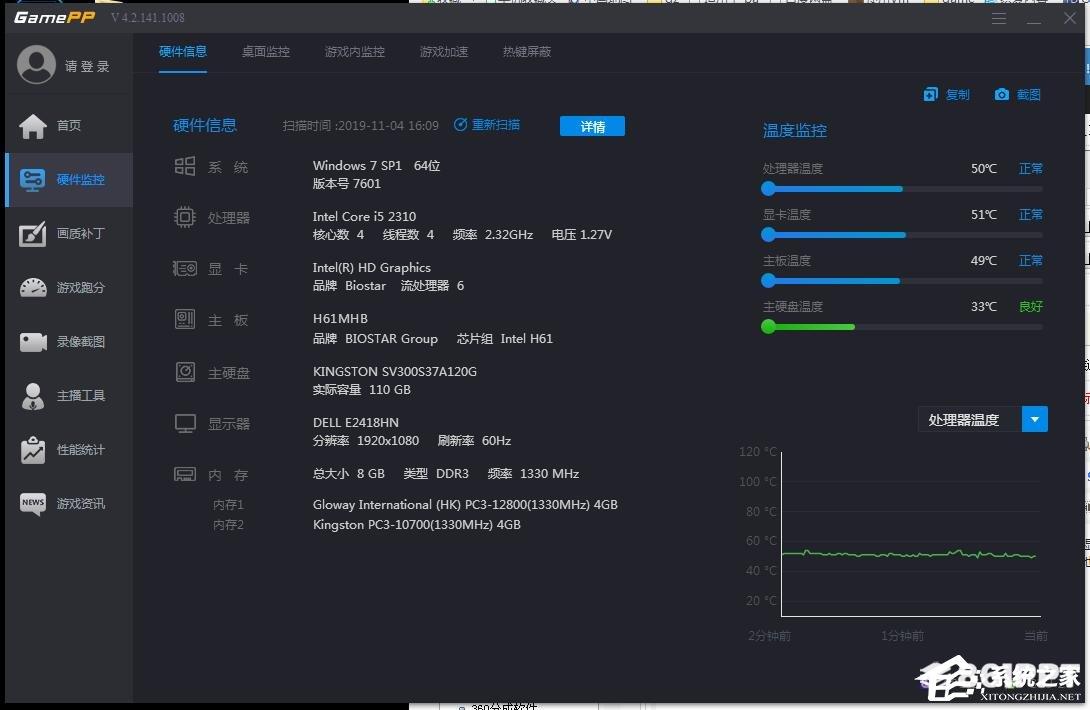Viewport: 1090px width, 710px height.
Task: Click the green temperature chart line
Action: (x=909, y=554)
